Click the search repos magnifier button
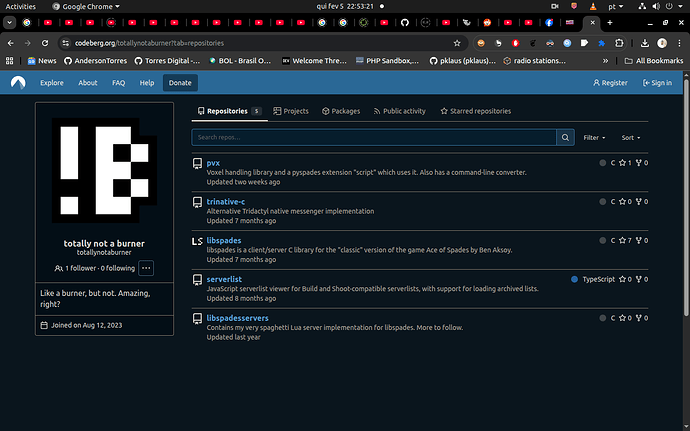Screen dimensions: 690x431 coord(565,137)
